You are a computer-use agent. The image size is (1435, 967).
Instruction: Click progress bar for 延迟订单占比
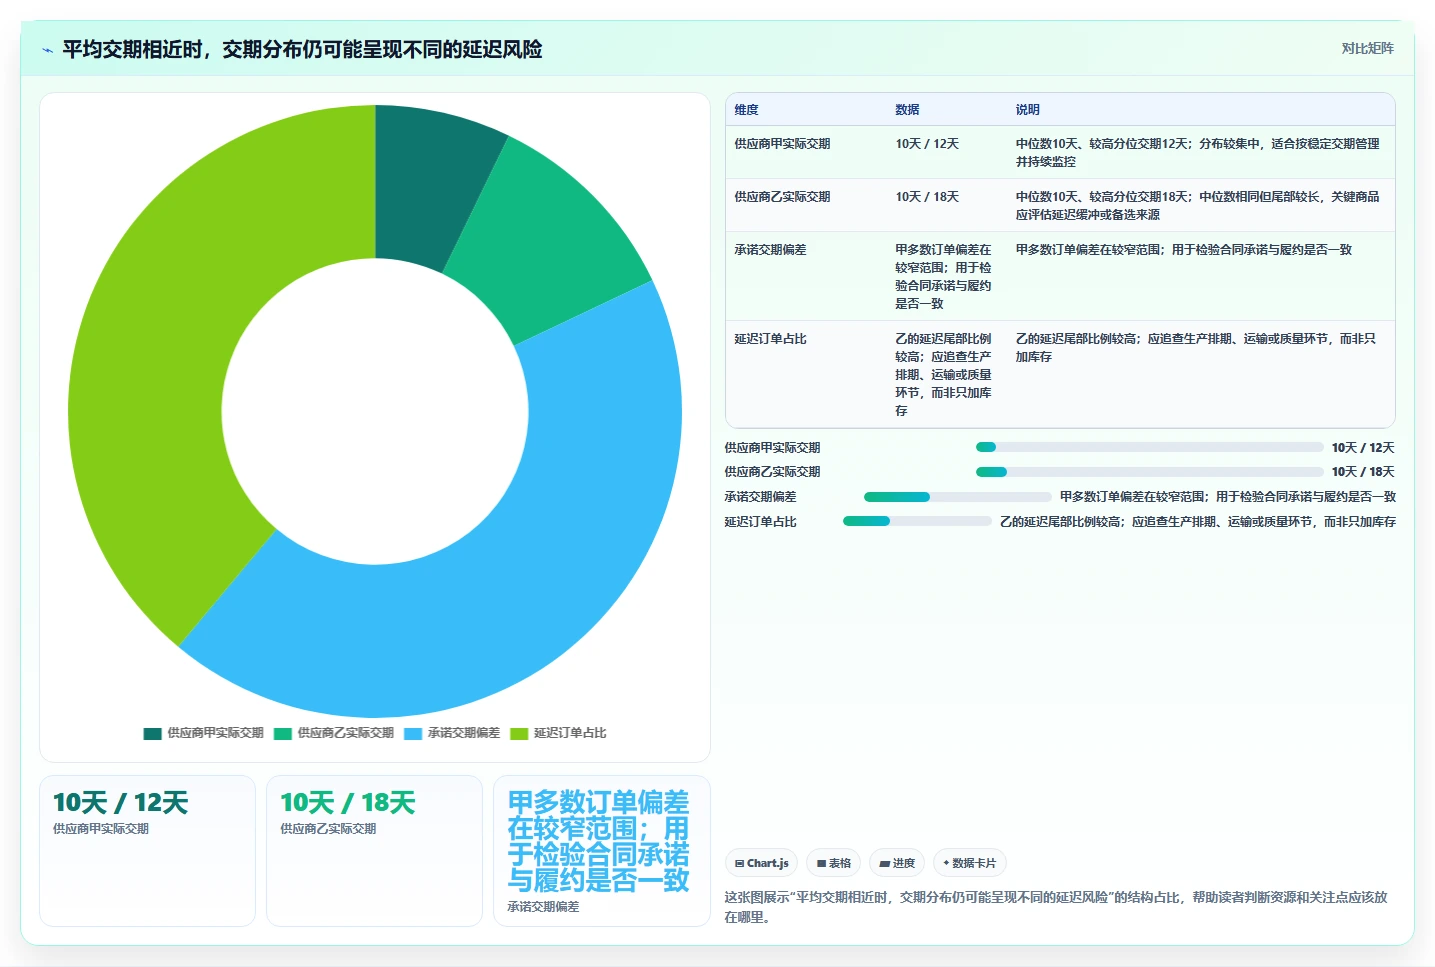917,521
